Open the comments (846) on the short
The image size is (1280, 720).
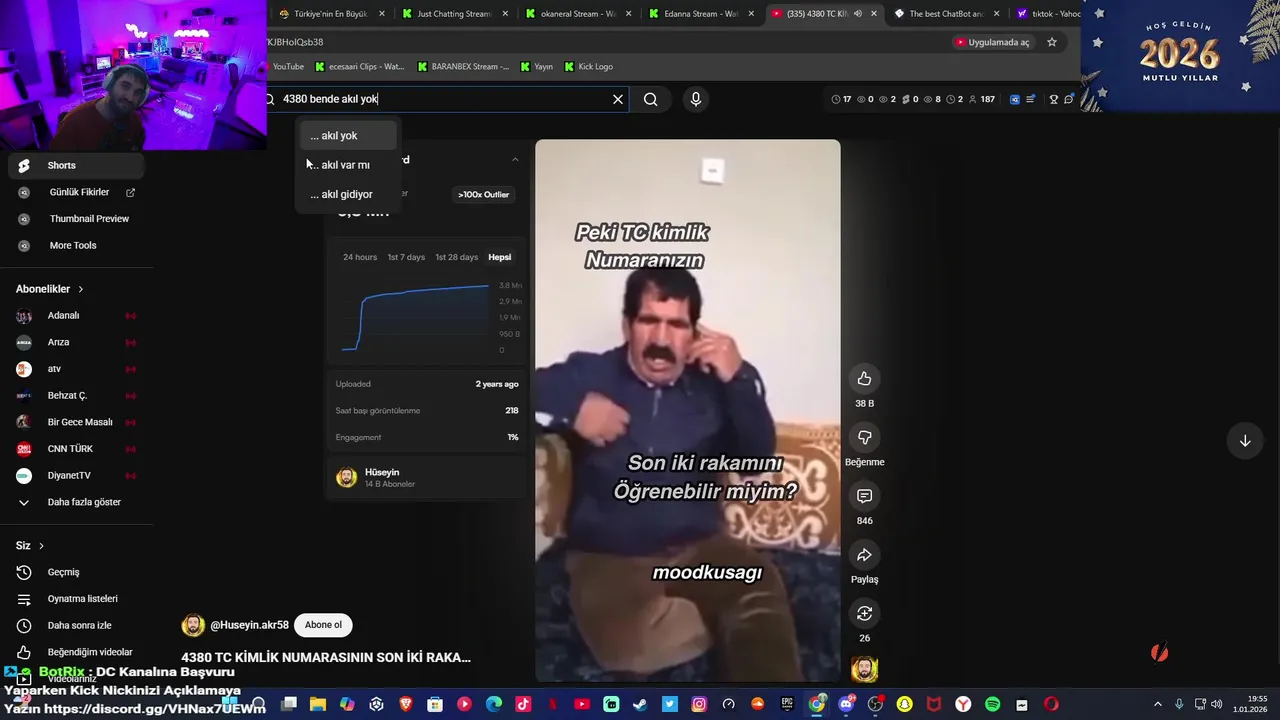864,496
